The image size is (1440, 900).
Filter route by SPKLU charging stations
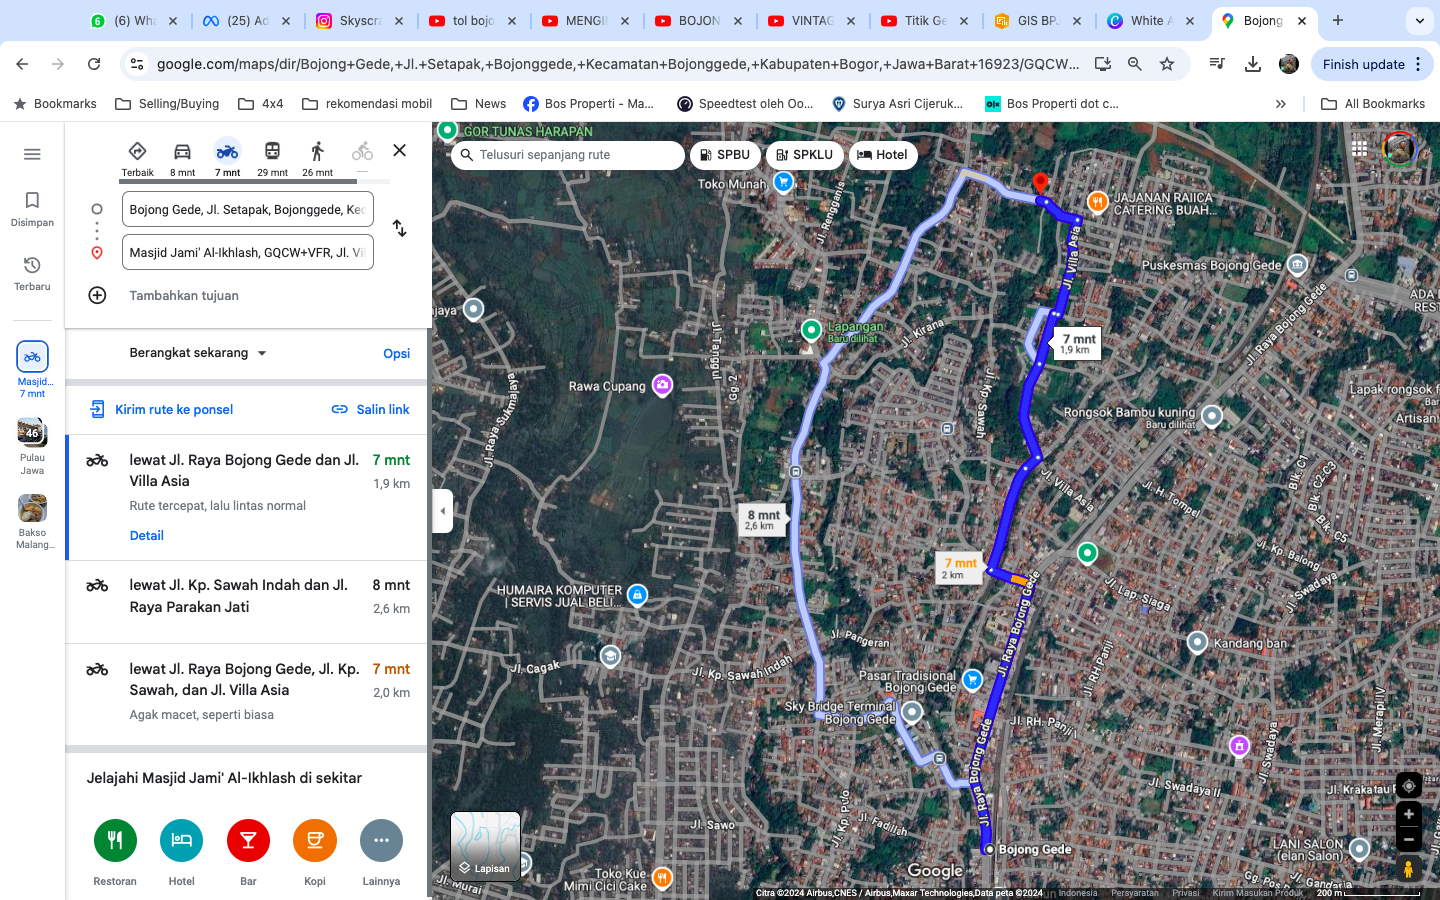coord(805,155)
